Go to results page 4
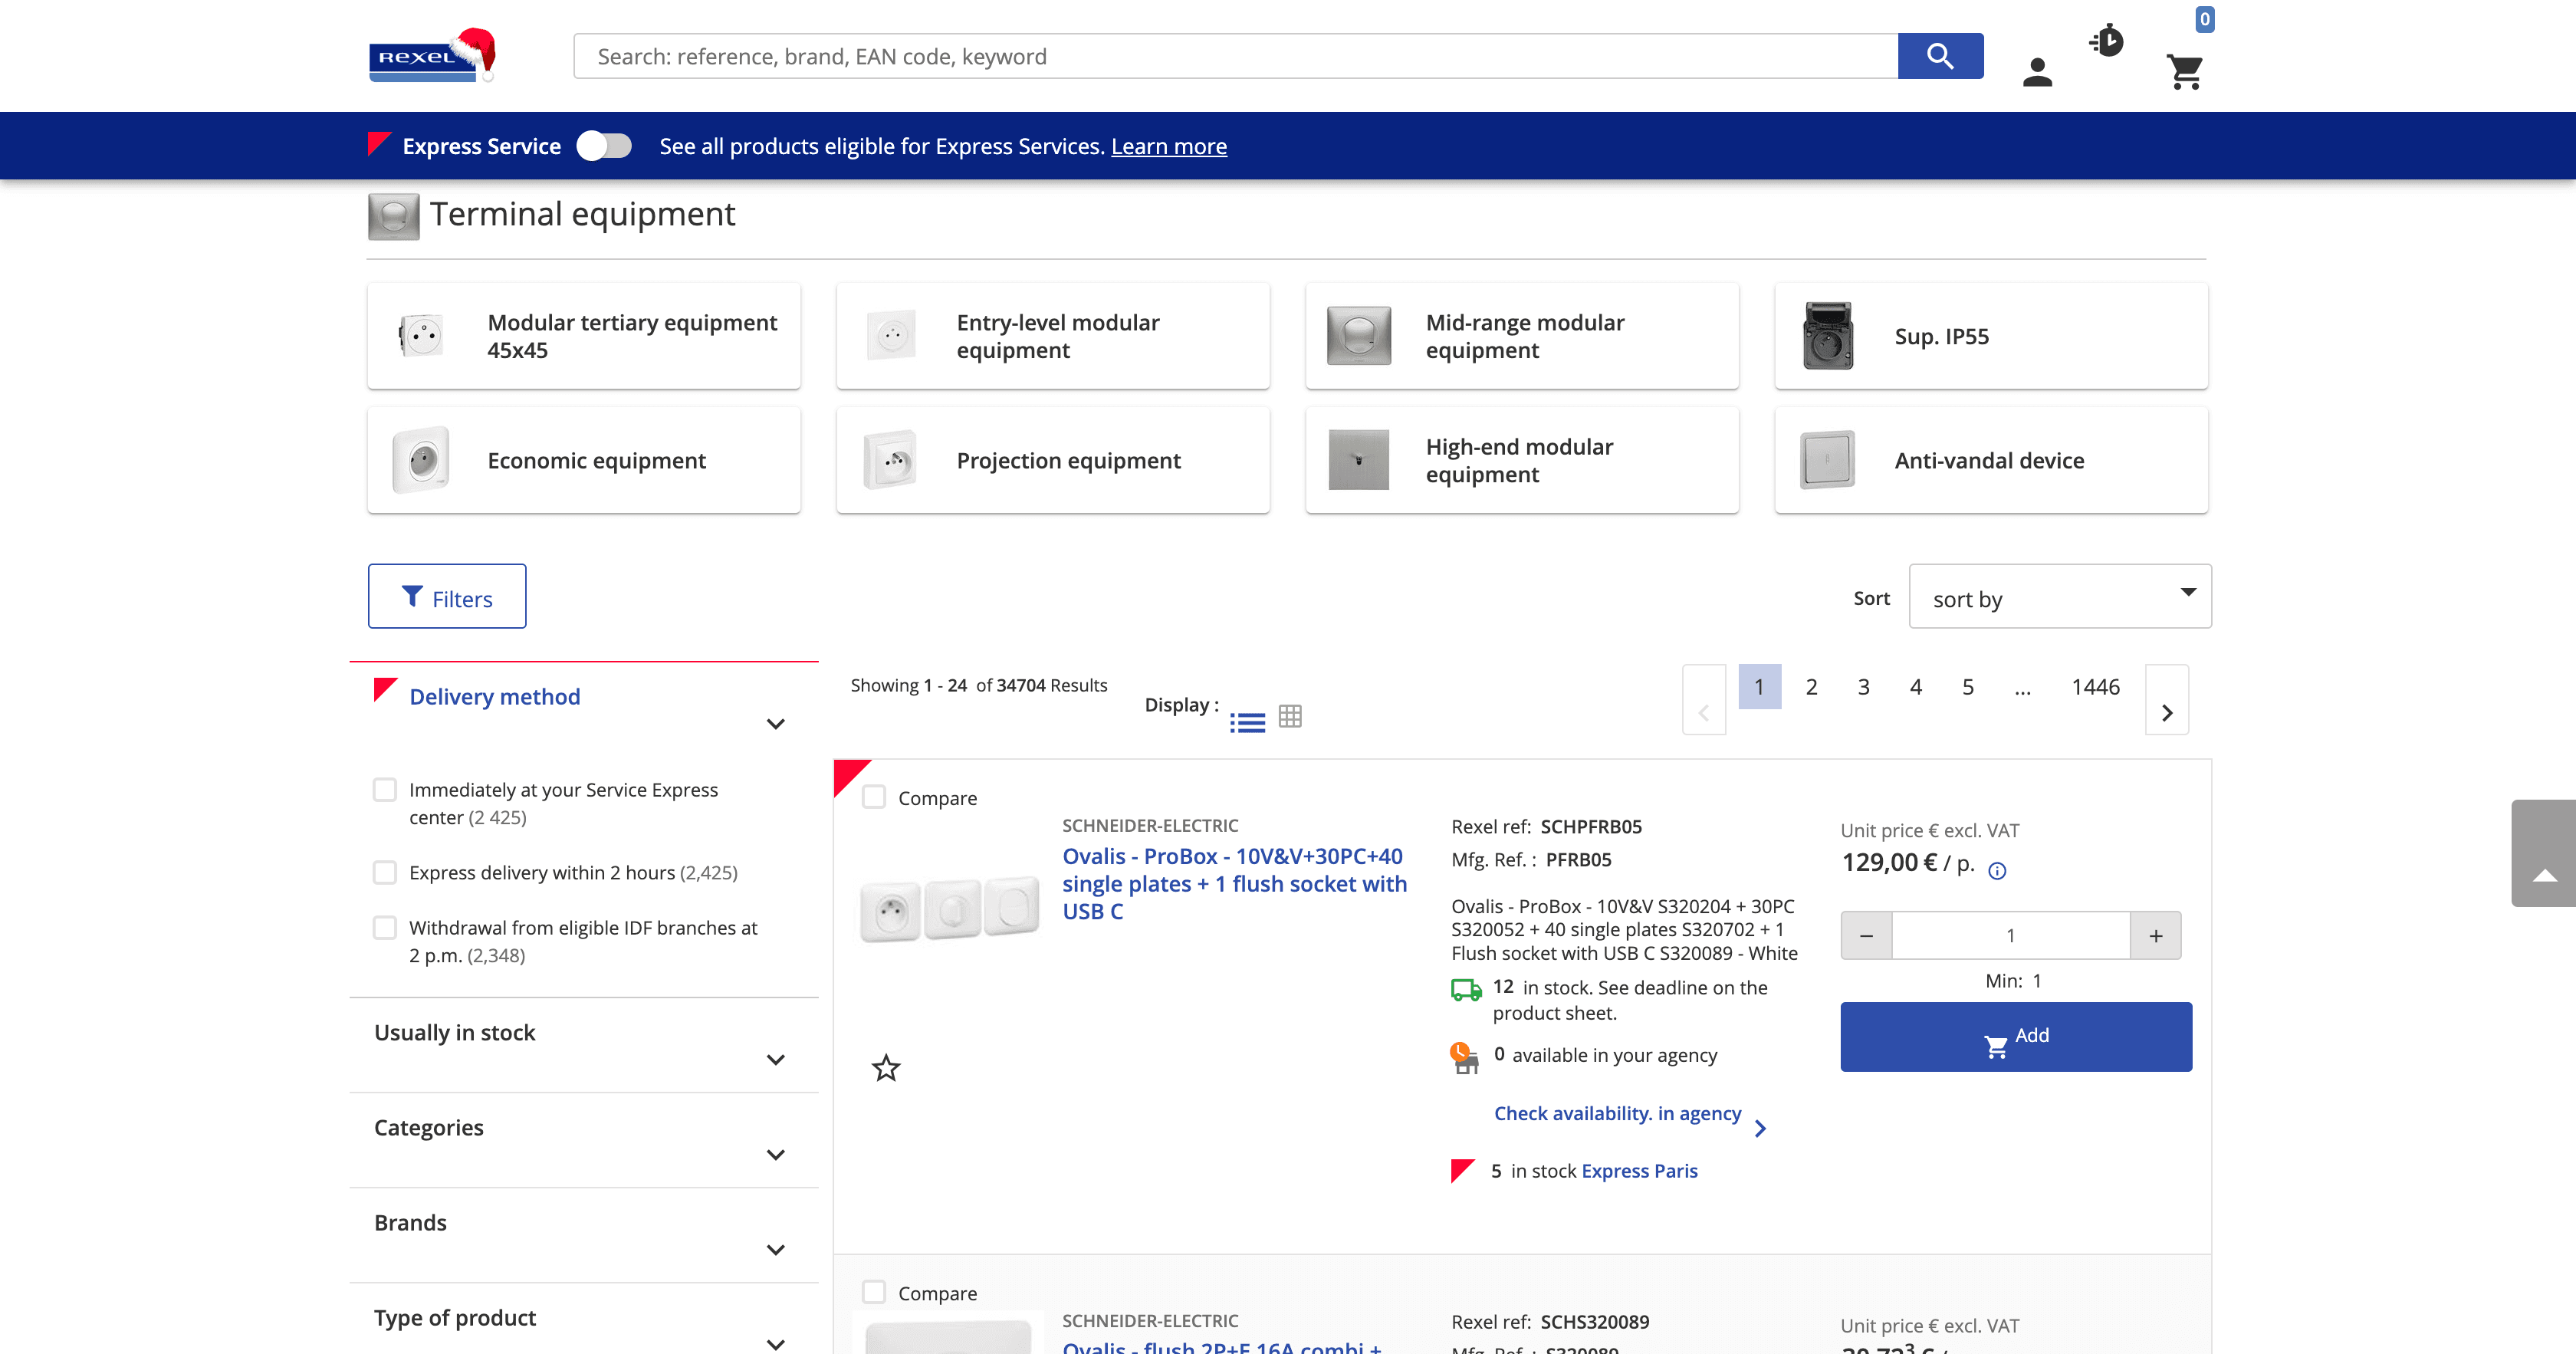This screenshot has width=2576, height=1354. pos(1916,687)
